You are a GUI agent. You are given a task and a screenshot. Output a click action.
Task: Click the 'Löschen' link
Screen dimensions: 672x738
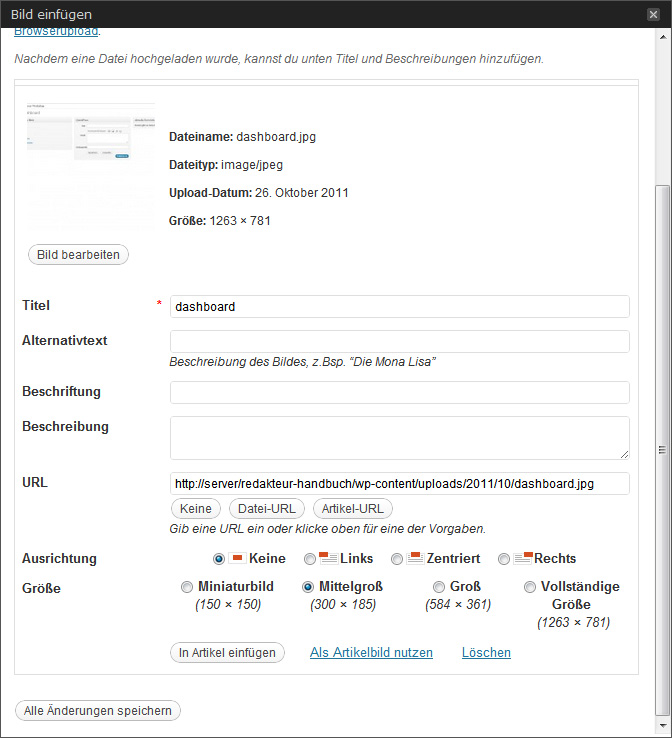(486, 652)
